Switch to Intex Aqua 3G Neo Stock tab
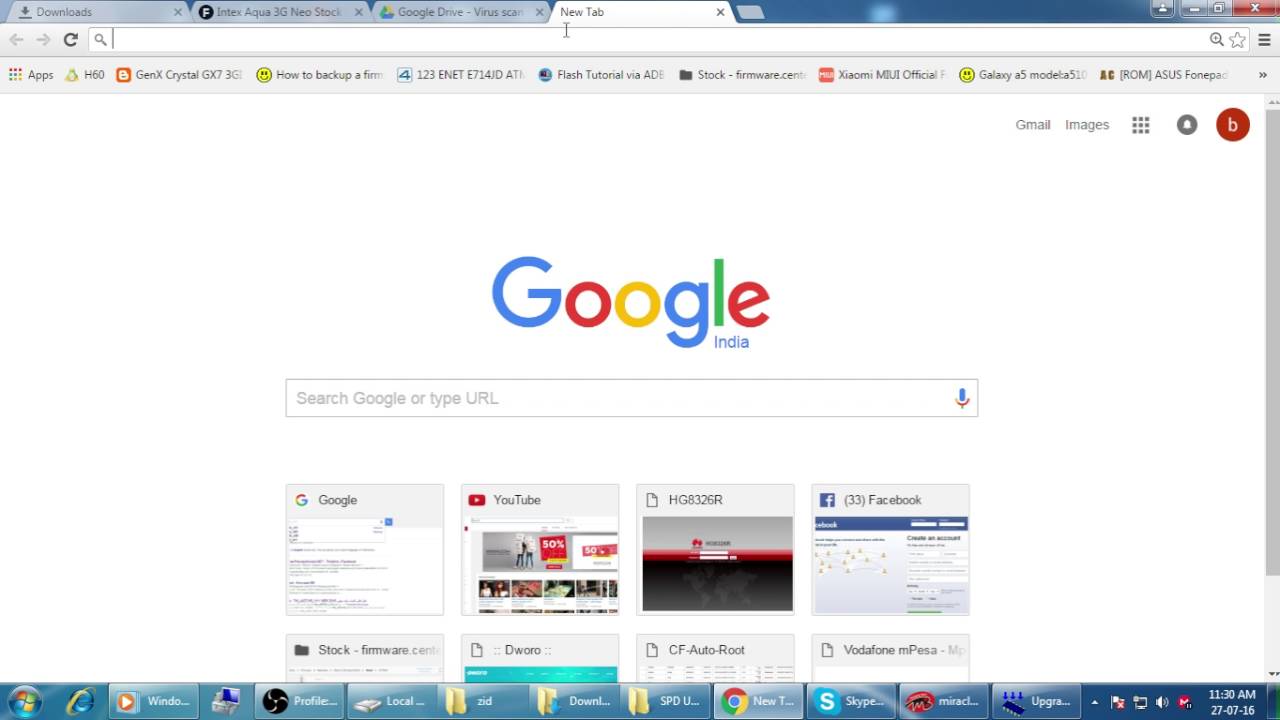 coord(280,12)
